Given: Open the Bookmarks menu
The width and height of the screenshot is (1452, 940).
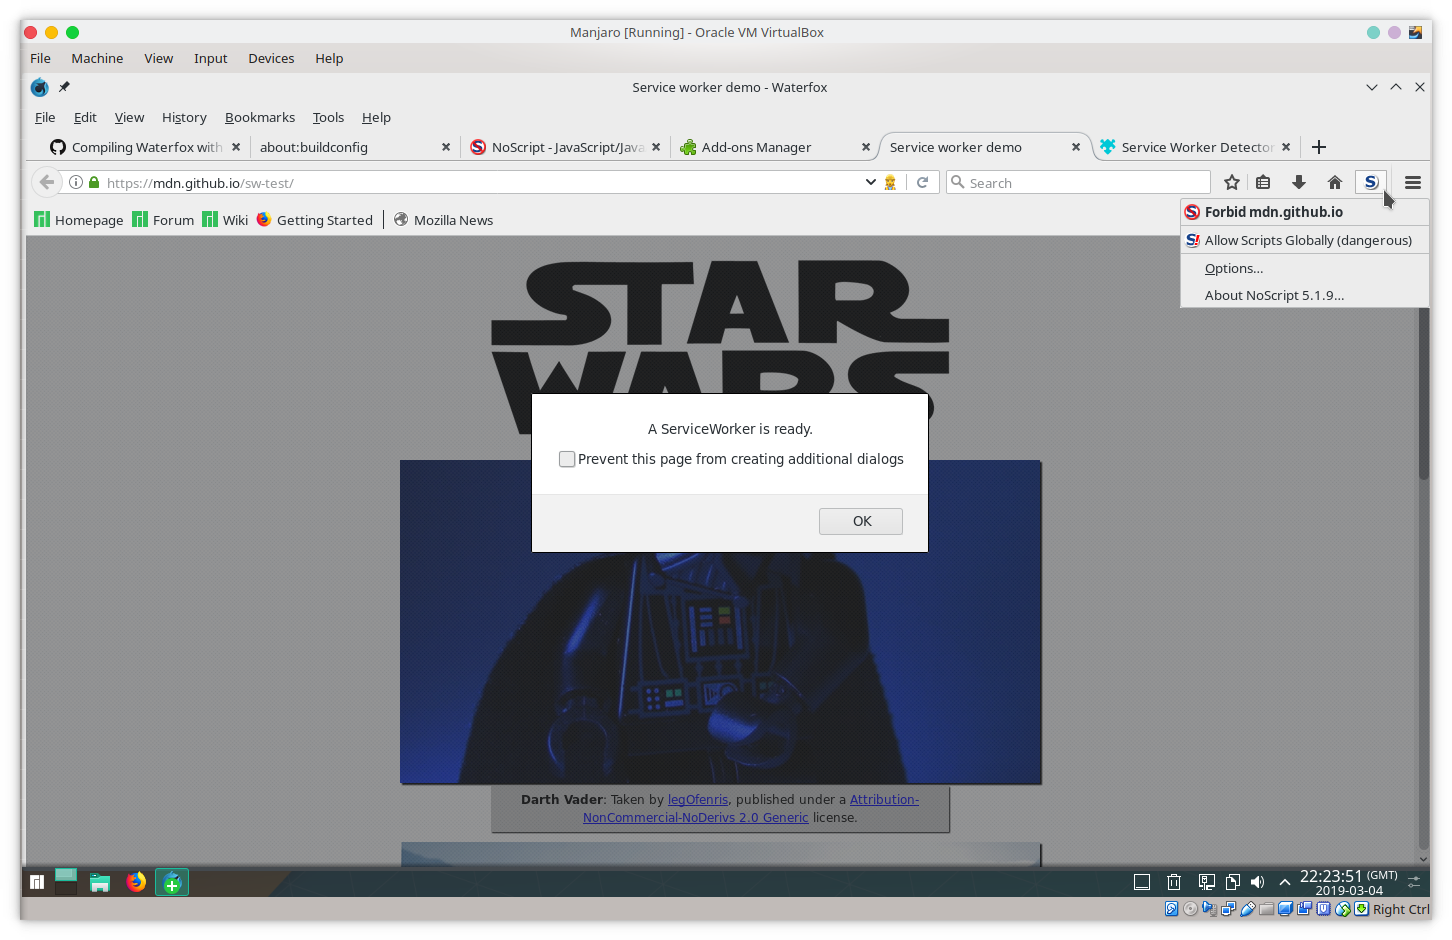Looking at the screenshot, I should point(260,117).
